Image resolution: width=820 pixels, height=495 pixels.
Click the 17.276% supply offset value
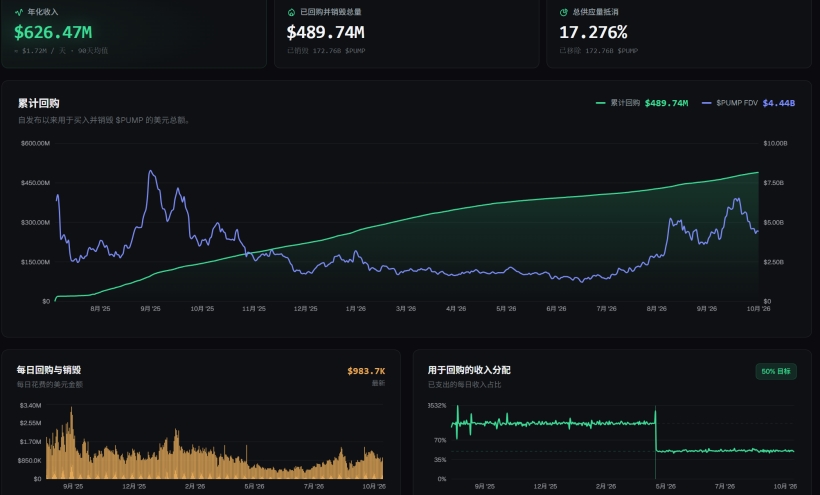[x=593, y=32]
